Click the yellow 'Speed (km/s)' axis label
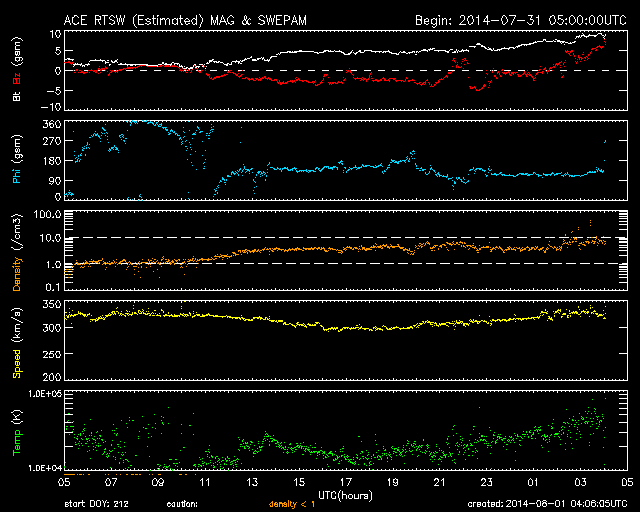The width and height of the screenshot is (640, 512). 17,343
